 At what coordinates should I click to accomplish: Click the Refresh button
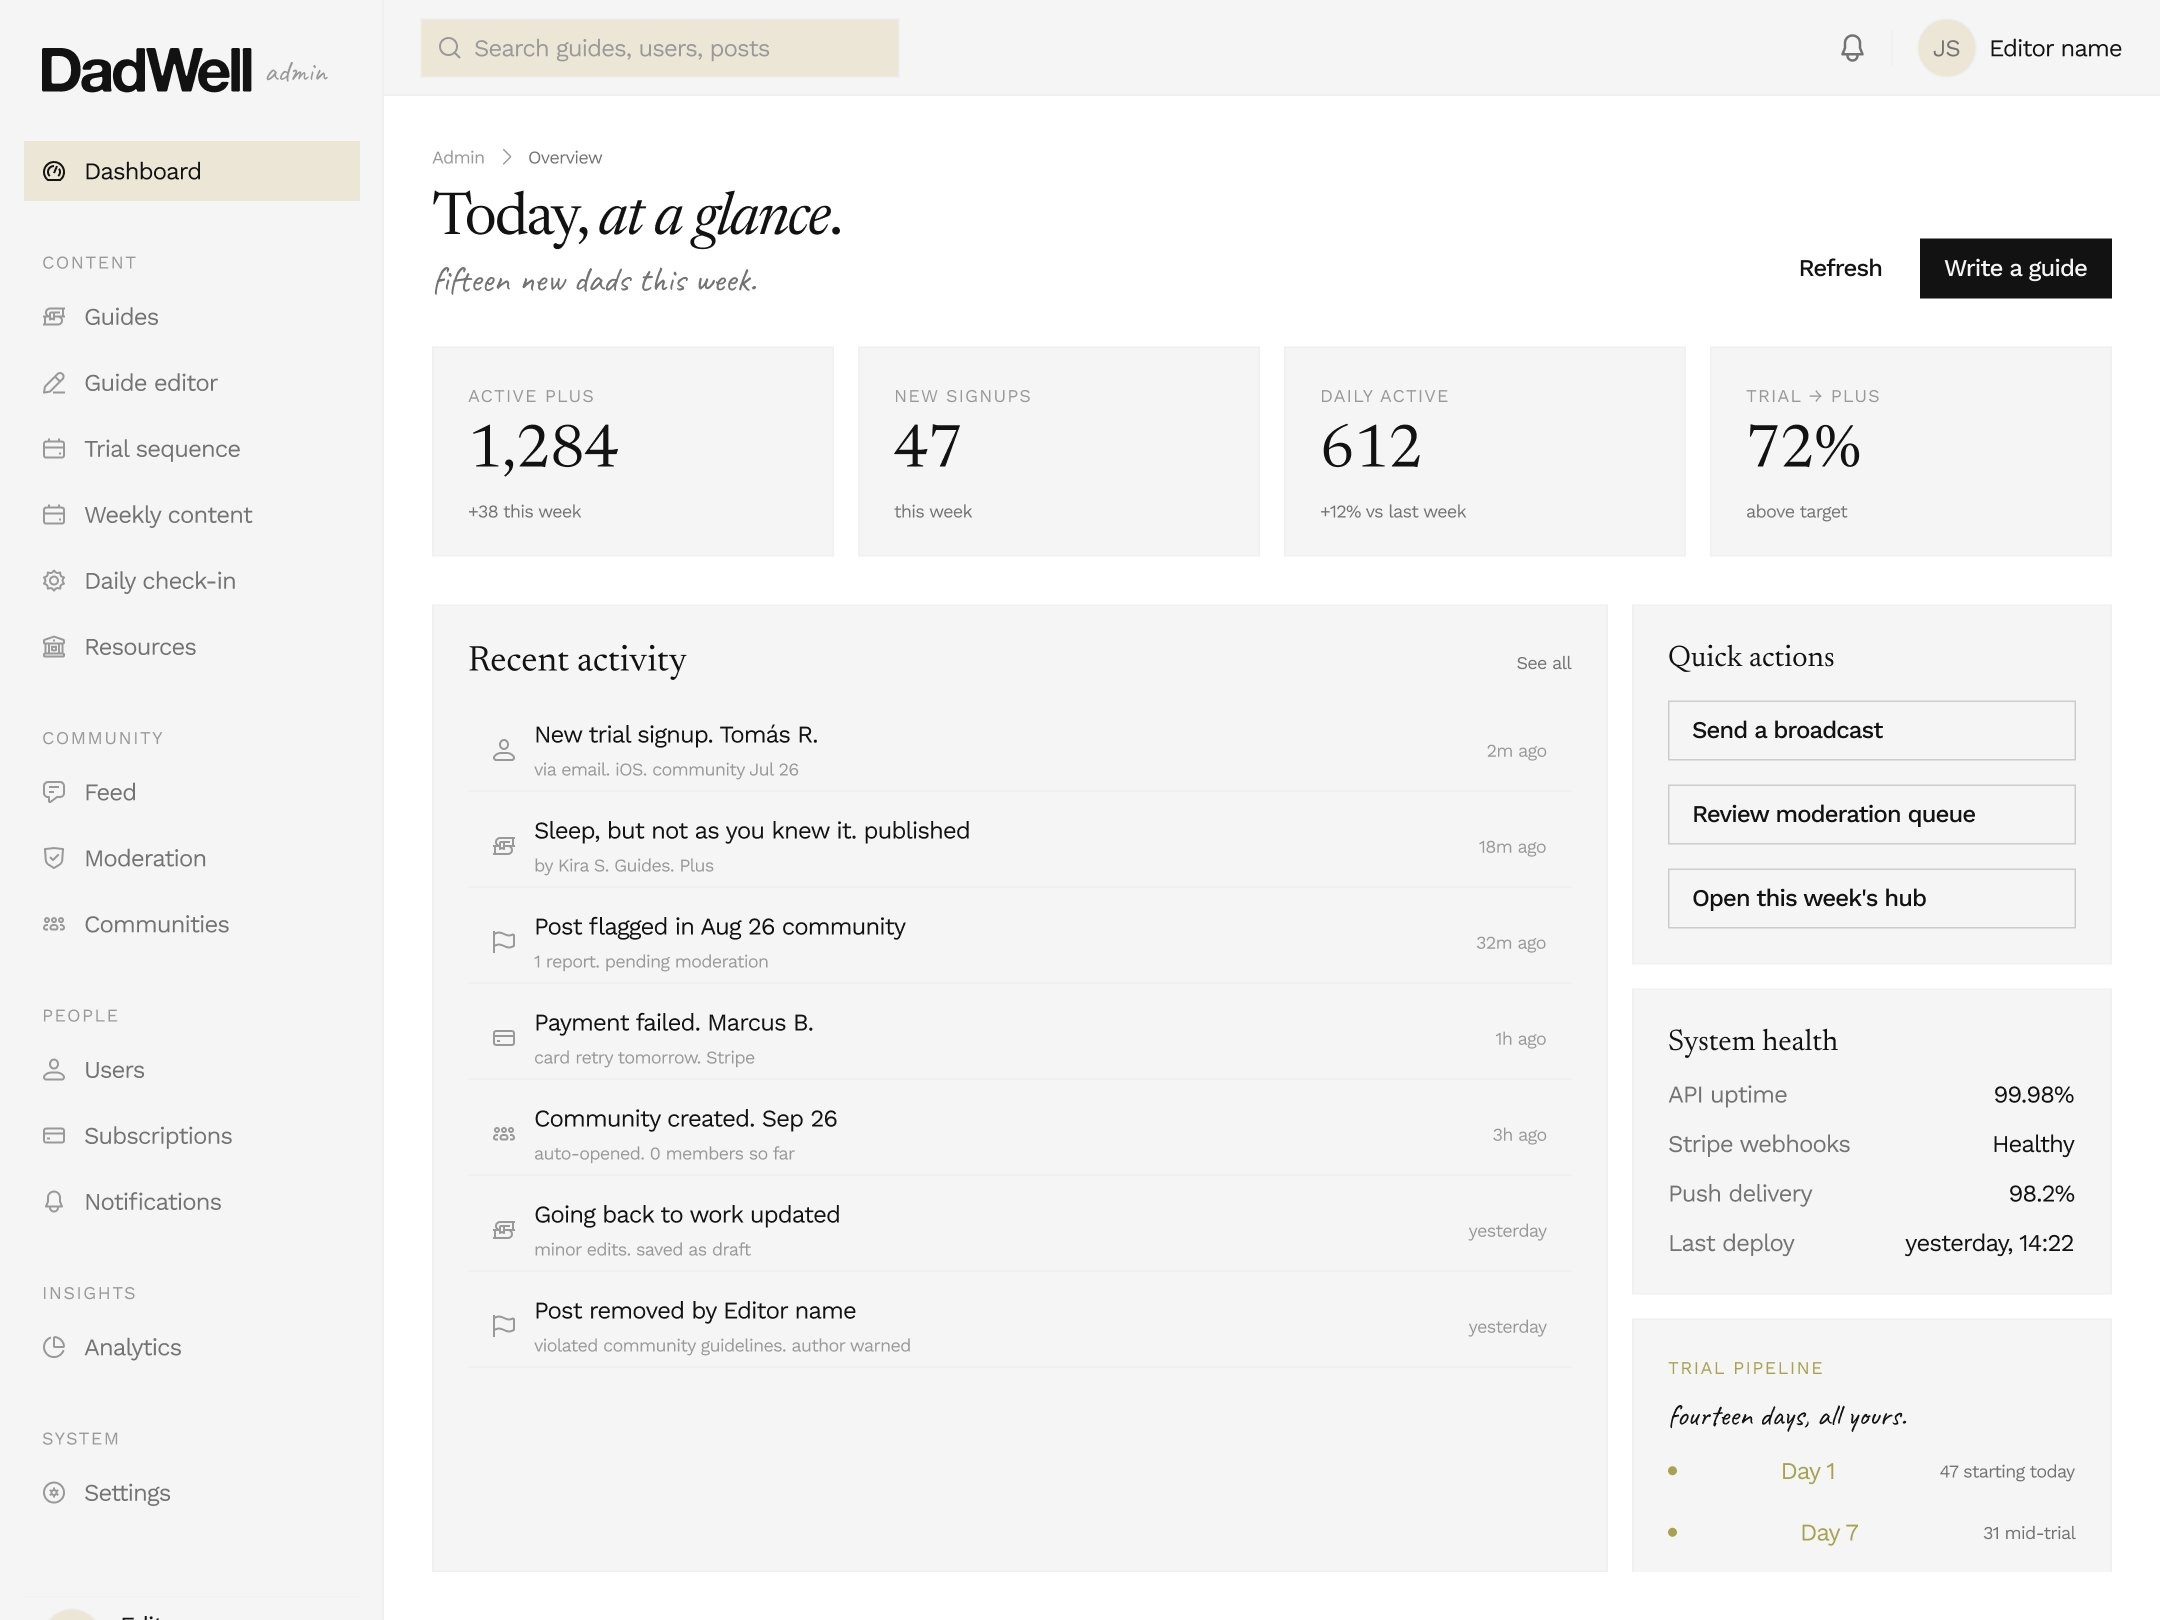1840,268
